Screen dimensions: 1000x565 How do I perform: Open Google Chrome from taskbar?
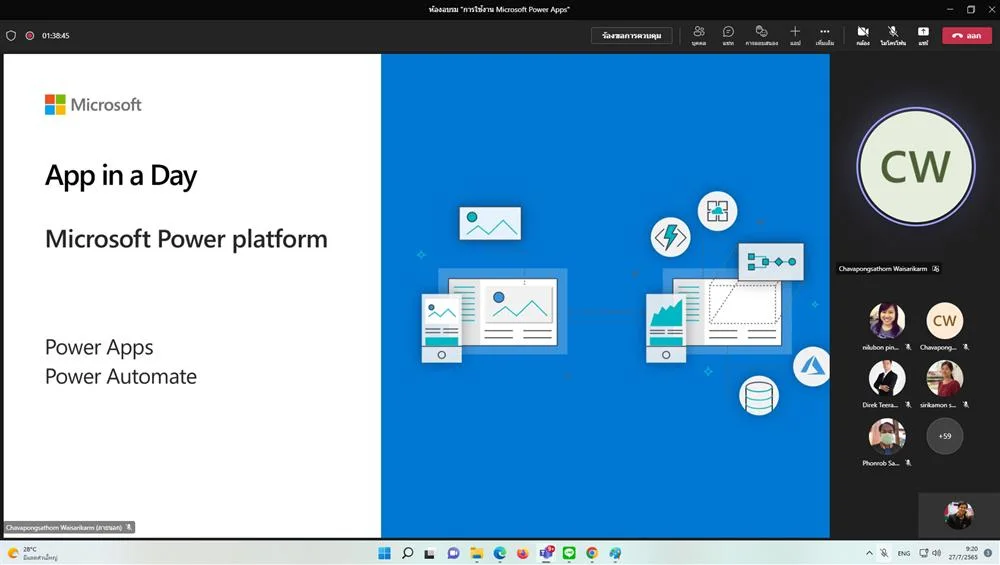(x=592, y=553)
